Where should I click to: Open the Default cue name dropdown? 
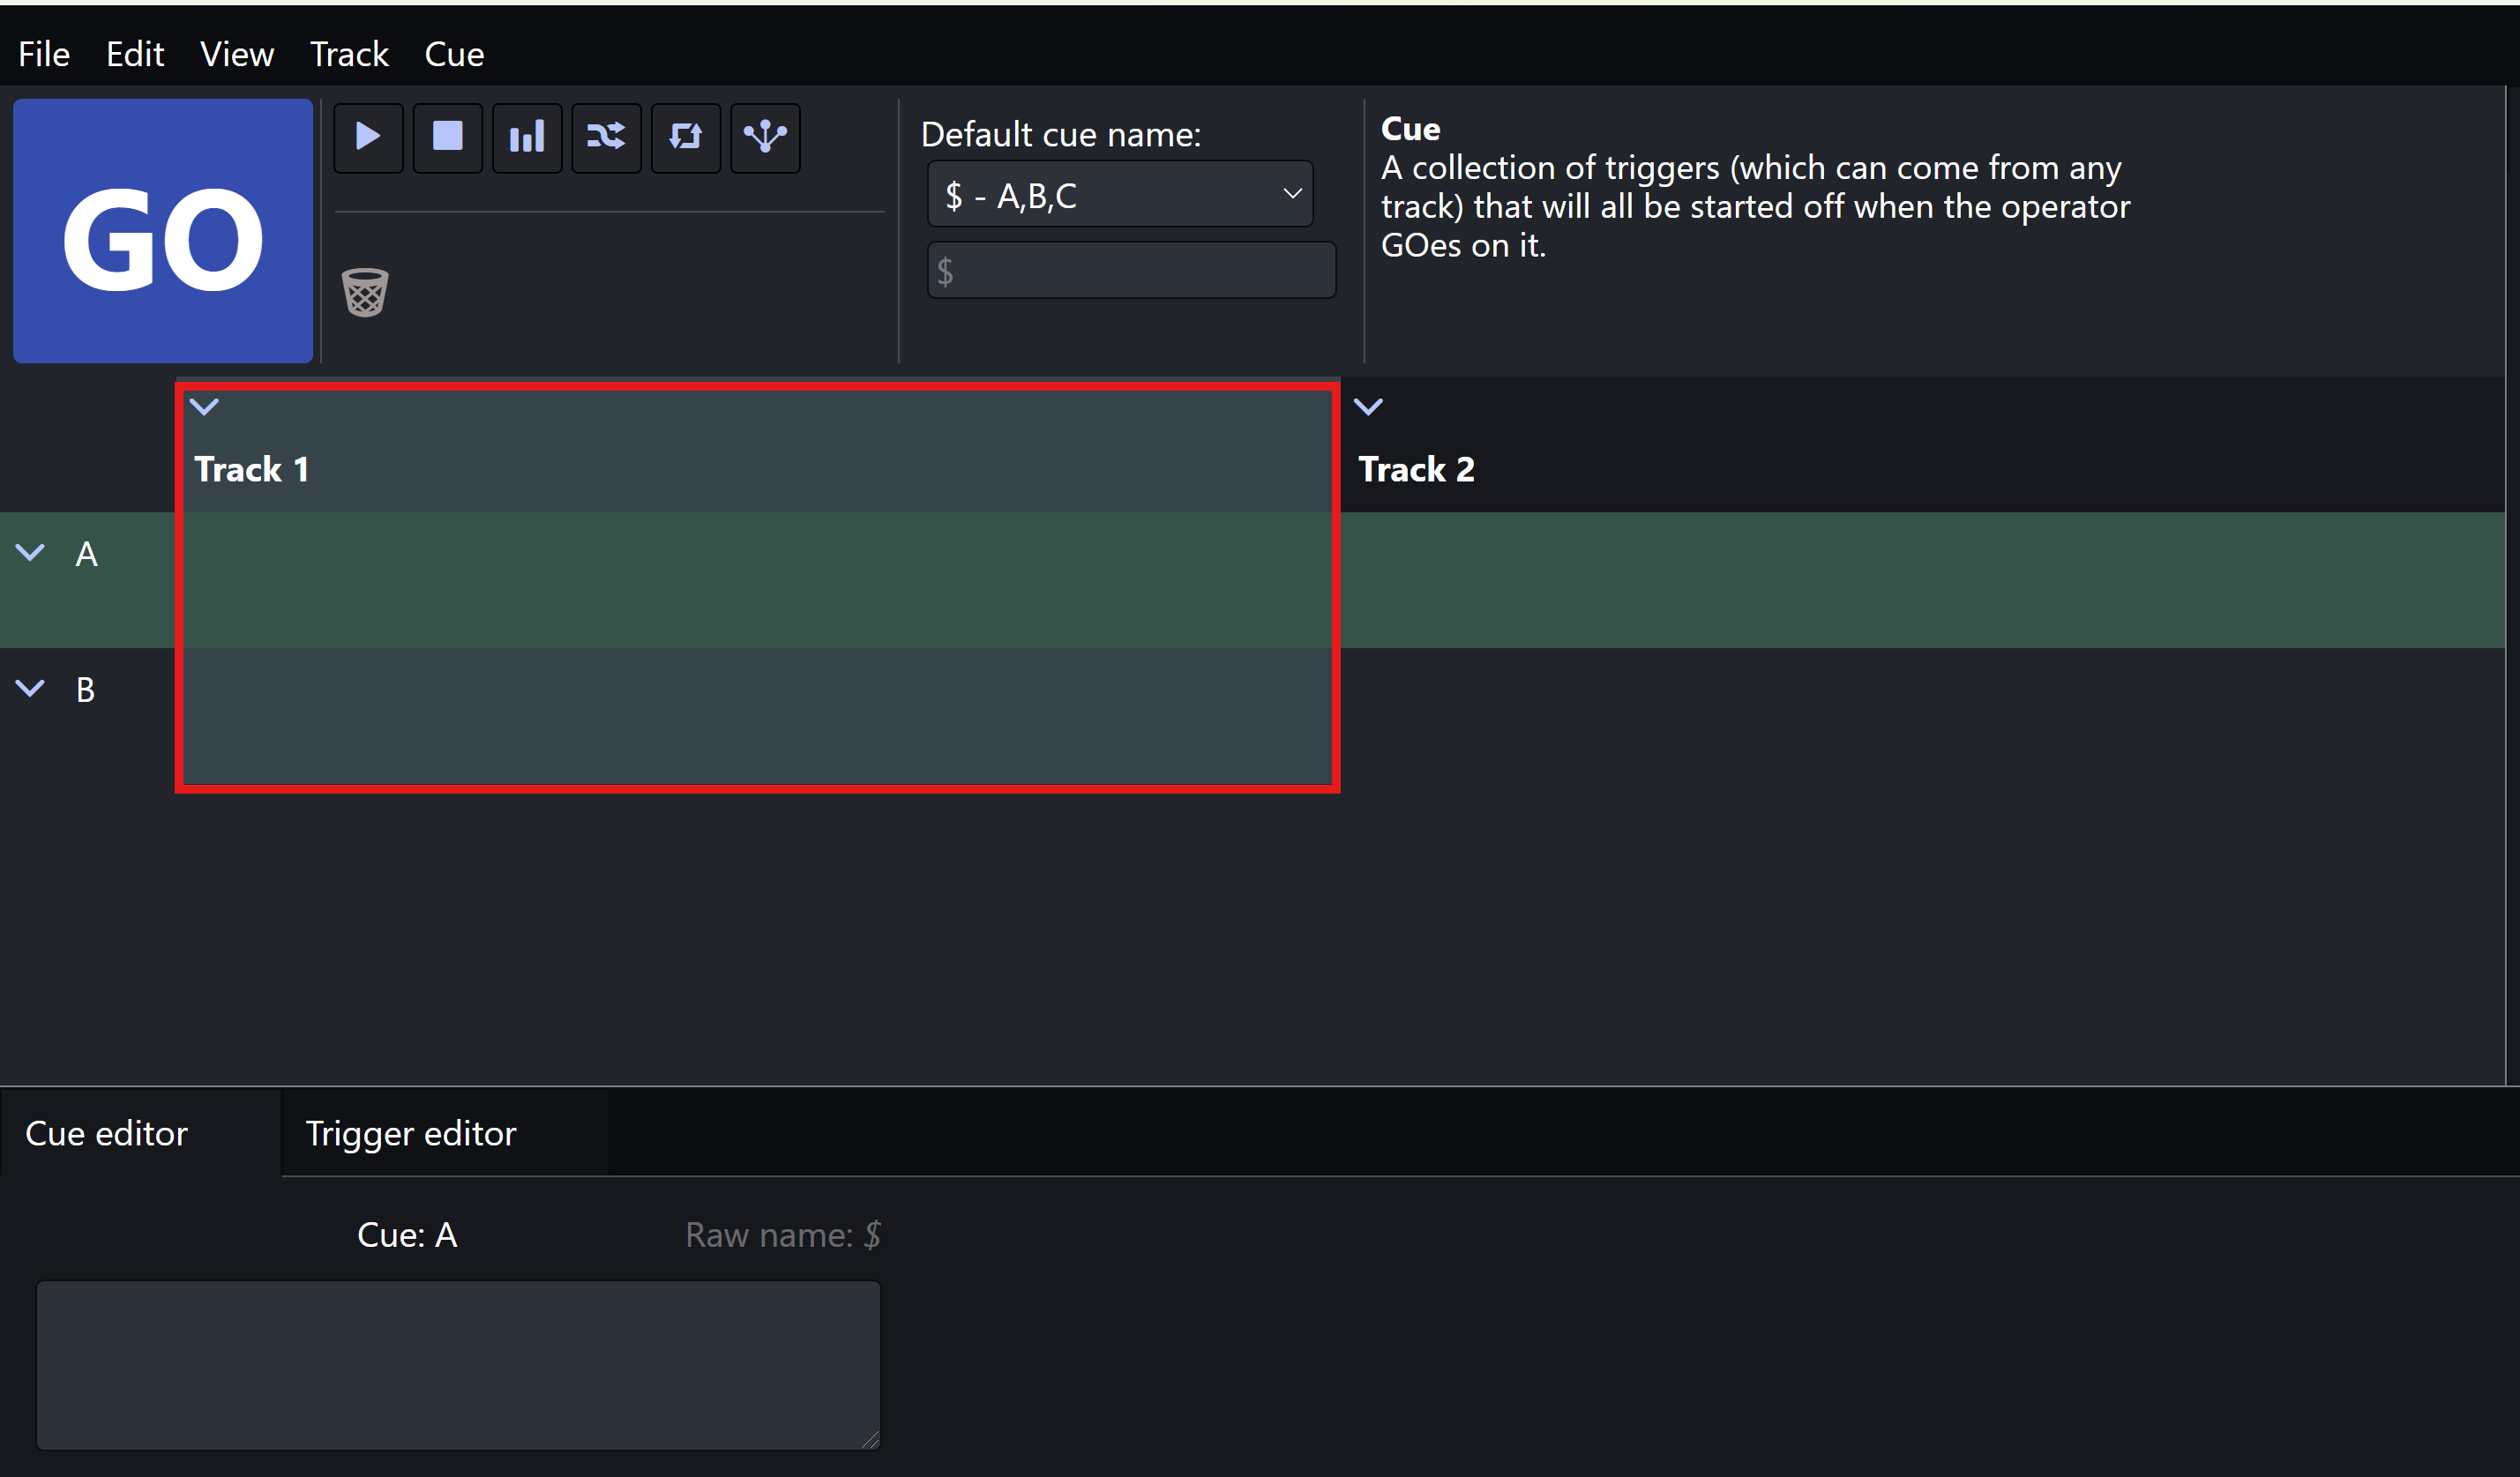pyautogui.click(x=1120, y=194)
